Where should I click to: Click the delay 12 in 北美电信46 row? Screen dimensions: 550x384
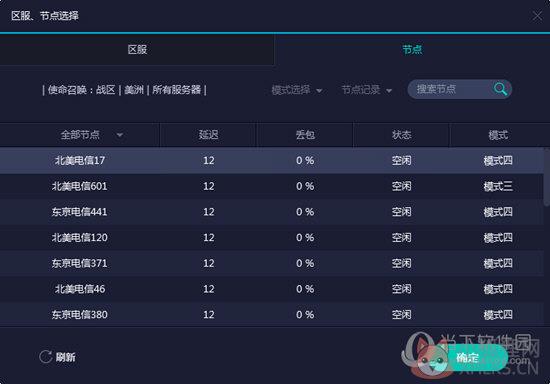click(209, 289)
